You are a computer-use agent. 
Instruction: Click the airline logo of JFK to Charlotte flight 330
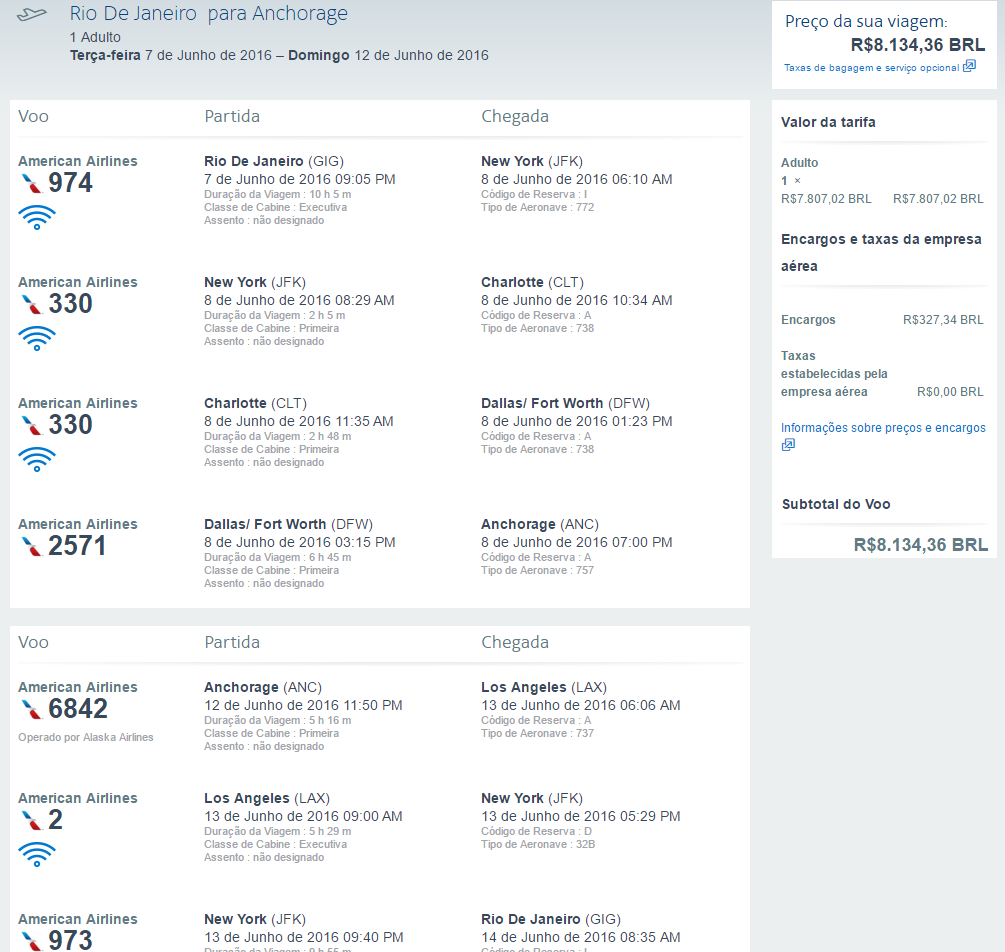click(31, 305)
